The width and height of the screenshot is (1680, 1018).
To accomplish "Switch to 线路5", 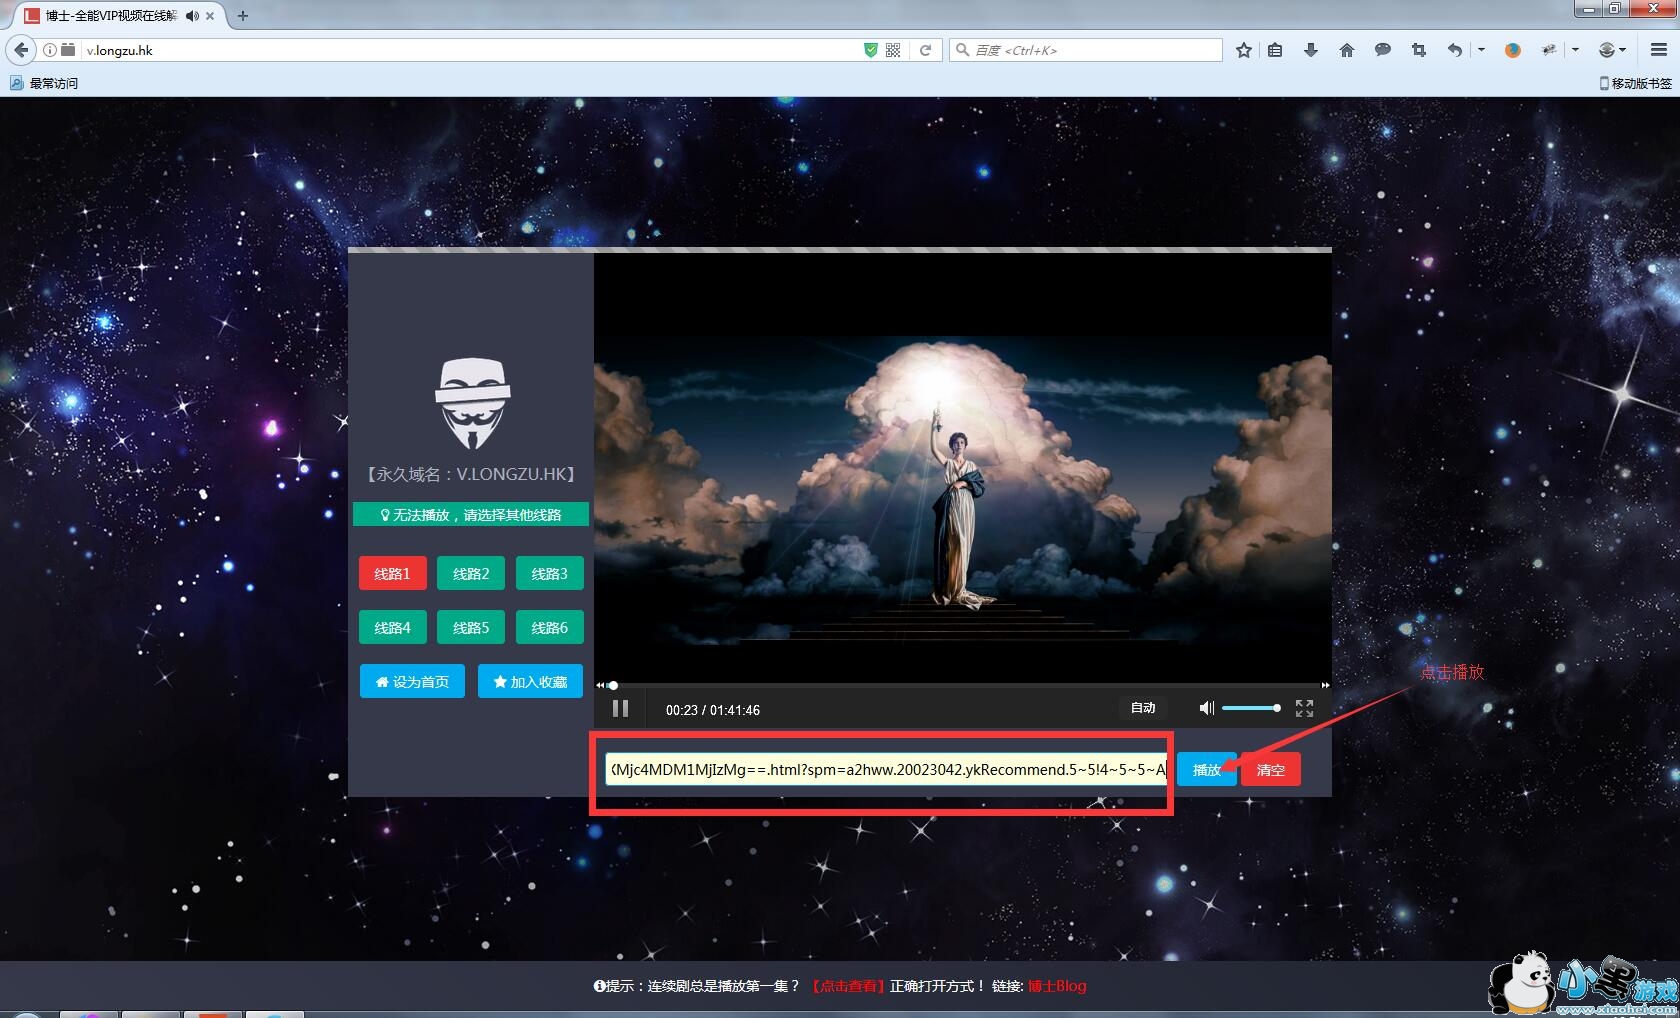I will (x=471, y=627).
